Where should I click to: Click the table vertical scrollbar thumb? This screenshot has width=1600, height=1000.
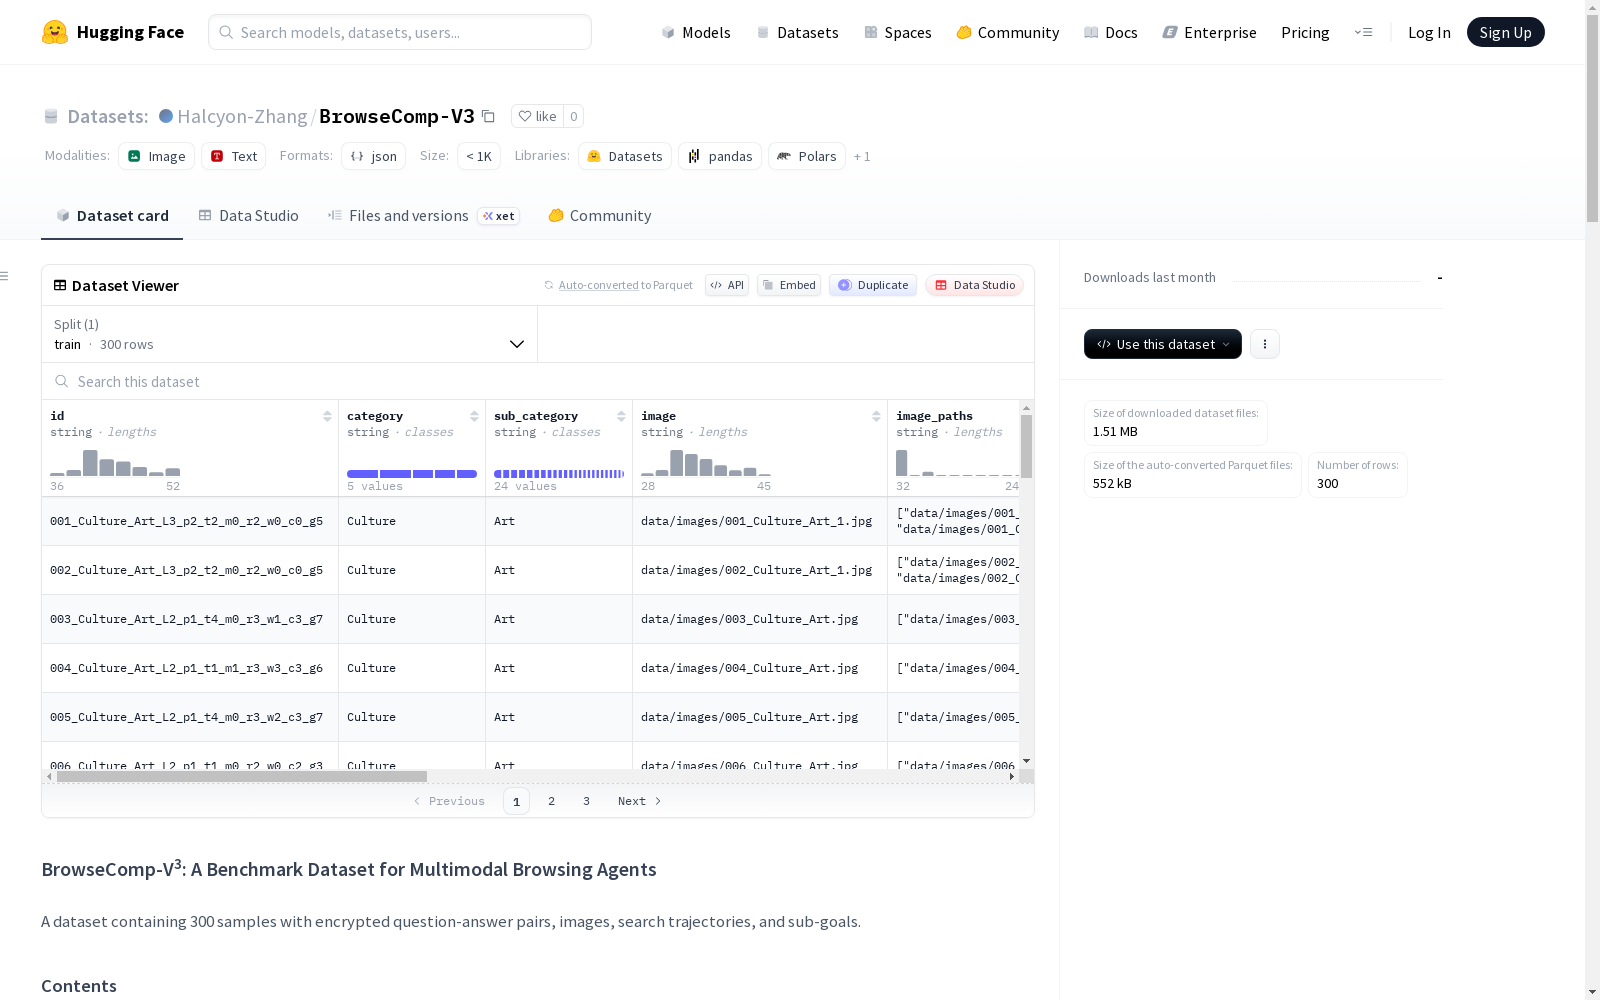(1026, 446)
